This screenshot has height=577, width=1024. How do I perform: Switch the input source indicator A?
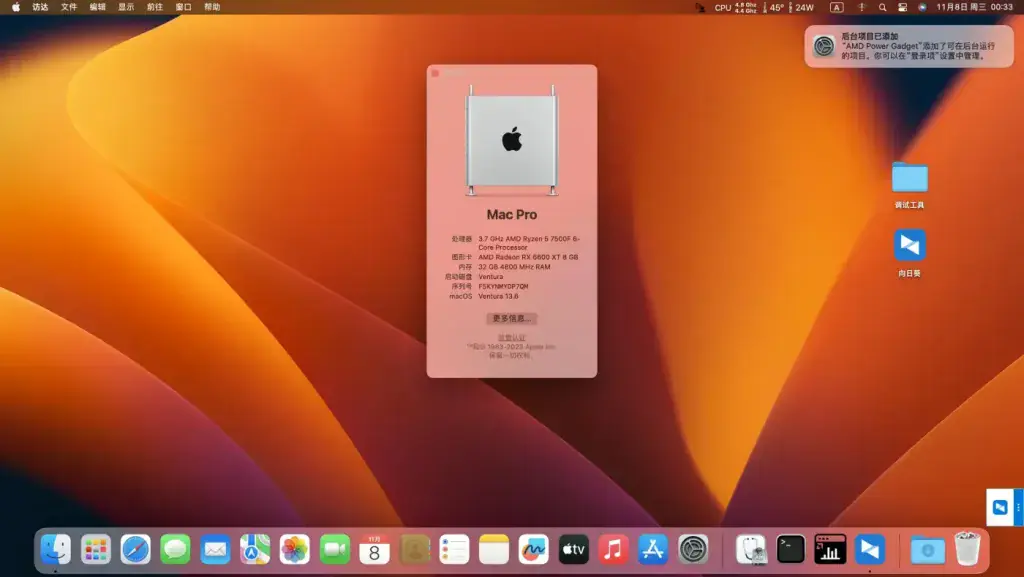coord(837,7)
